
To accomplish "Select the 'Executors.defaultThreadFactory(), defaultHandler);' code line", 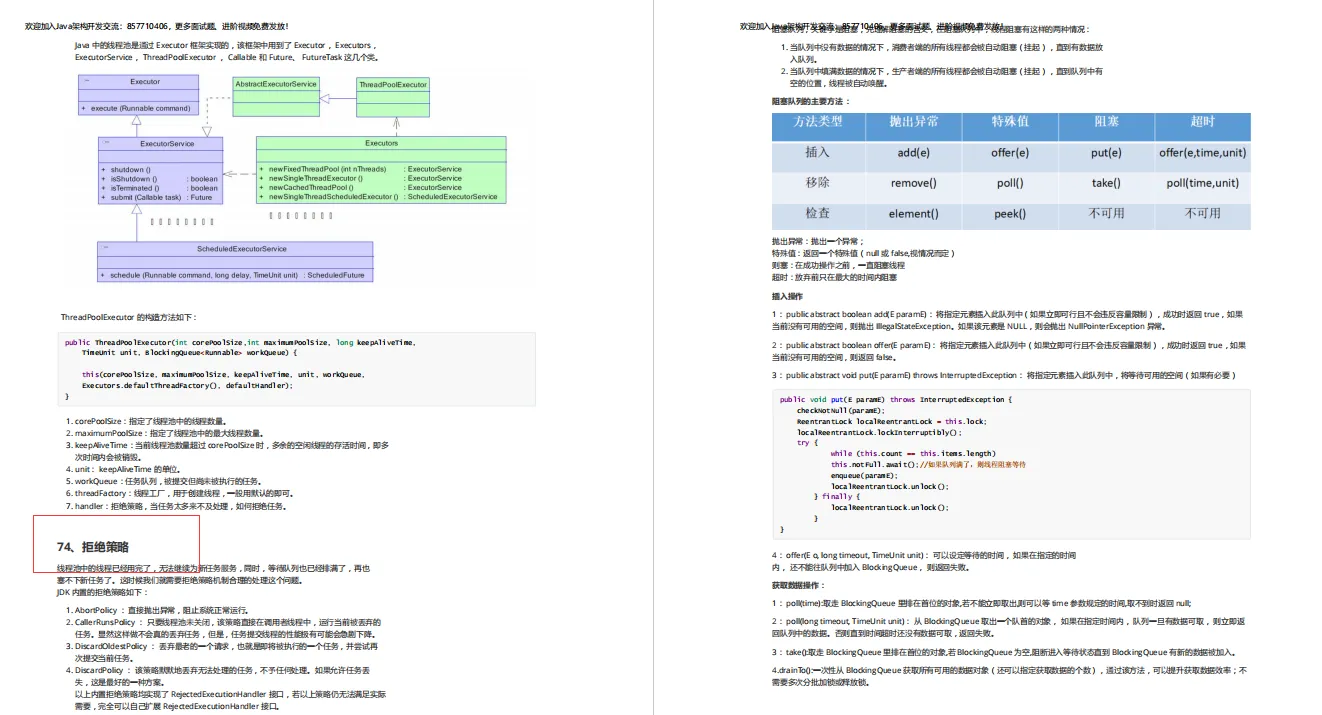I will click(x=187, y=385).
